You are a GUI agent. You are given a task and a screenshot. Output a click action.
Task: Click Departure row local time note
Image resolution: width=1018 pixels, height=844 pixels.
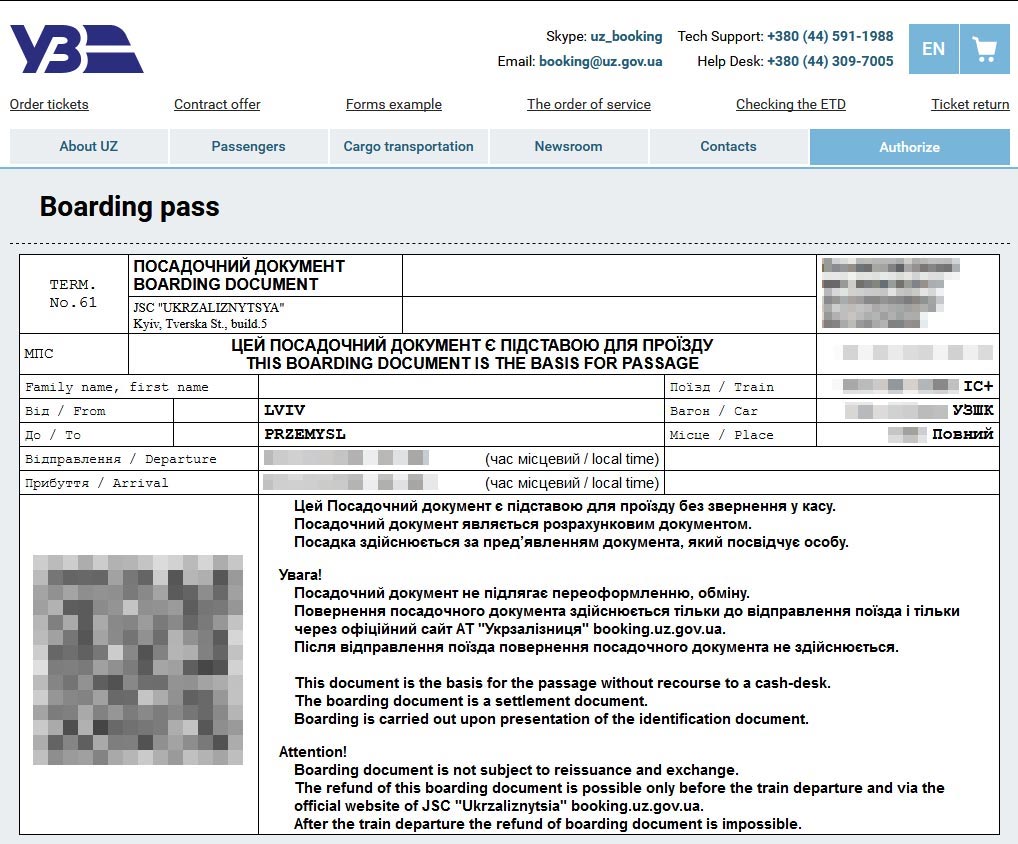pos(572,459)
